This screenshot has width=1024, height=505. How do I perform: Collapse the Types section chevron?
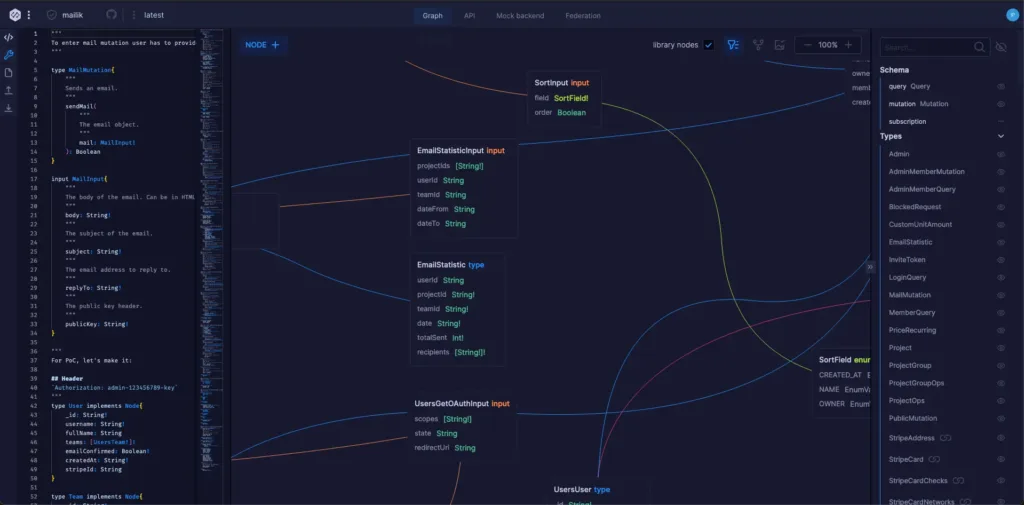(1000, 137)
